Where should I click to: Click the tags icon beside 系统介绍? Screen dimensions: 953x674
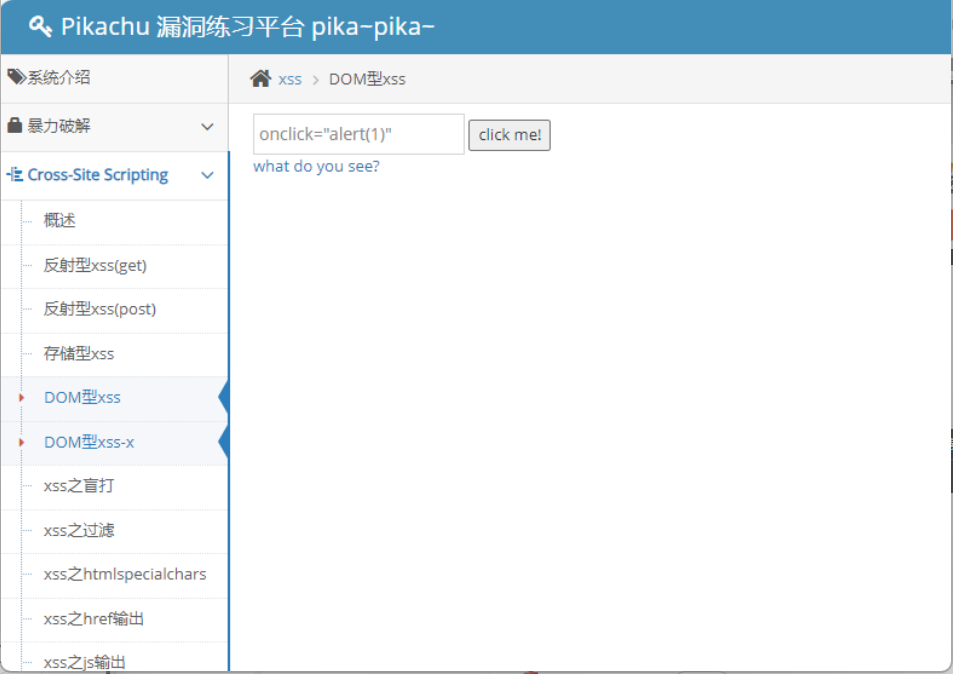pos(16,77)
